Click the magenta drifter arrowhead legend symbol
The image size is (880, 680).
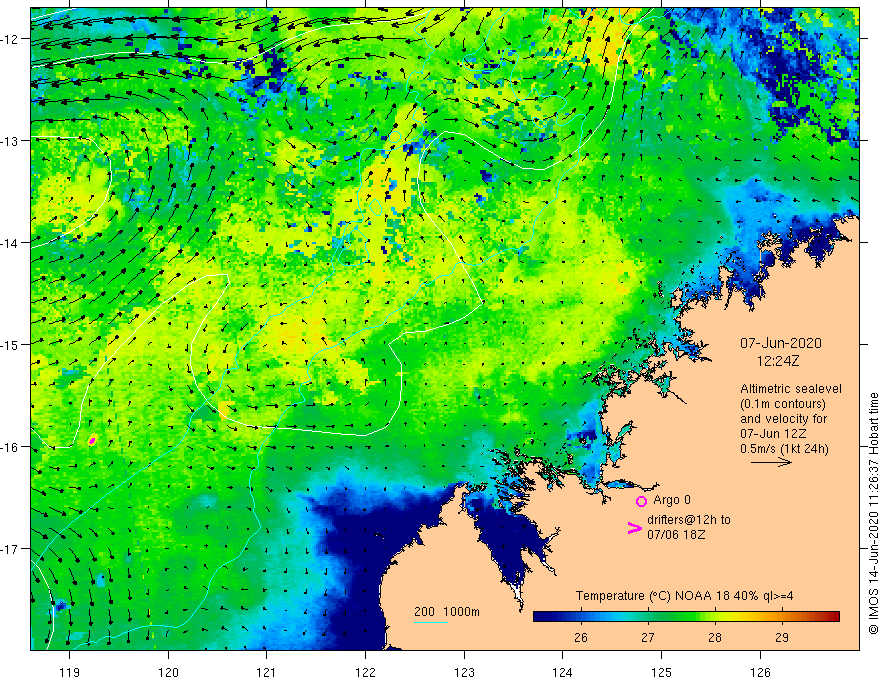[x=634, y=527]
